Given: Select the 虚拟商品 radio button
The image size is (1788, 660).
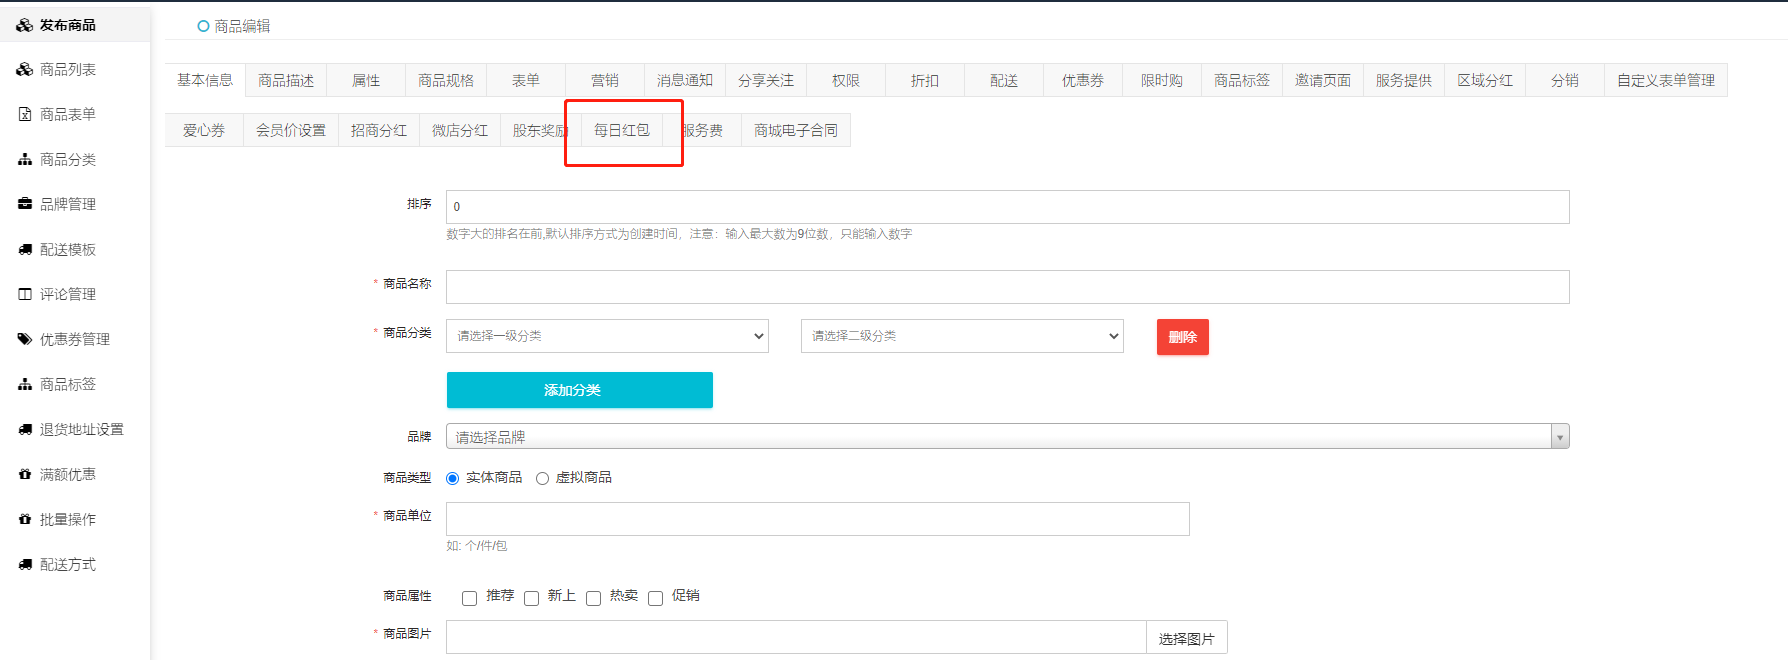Looking at the screenshot, I should click(x=542, y=478).
